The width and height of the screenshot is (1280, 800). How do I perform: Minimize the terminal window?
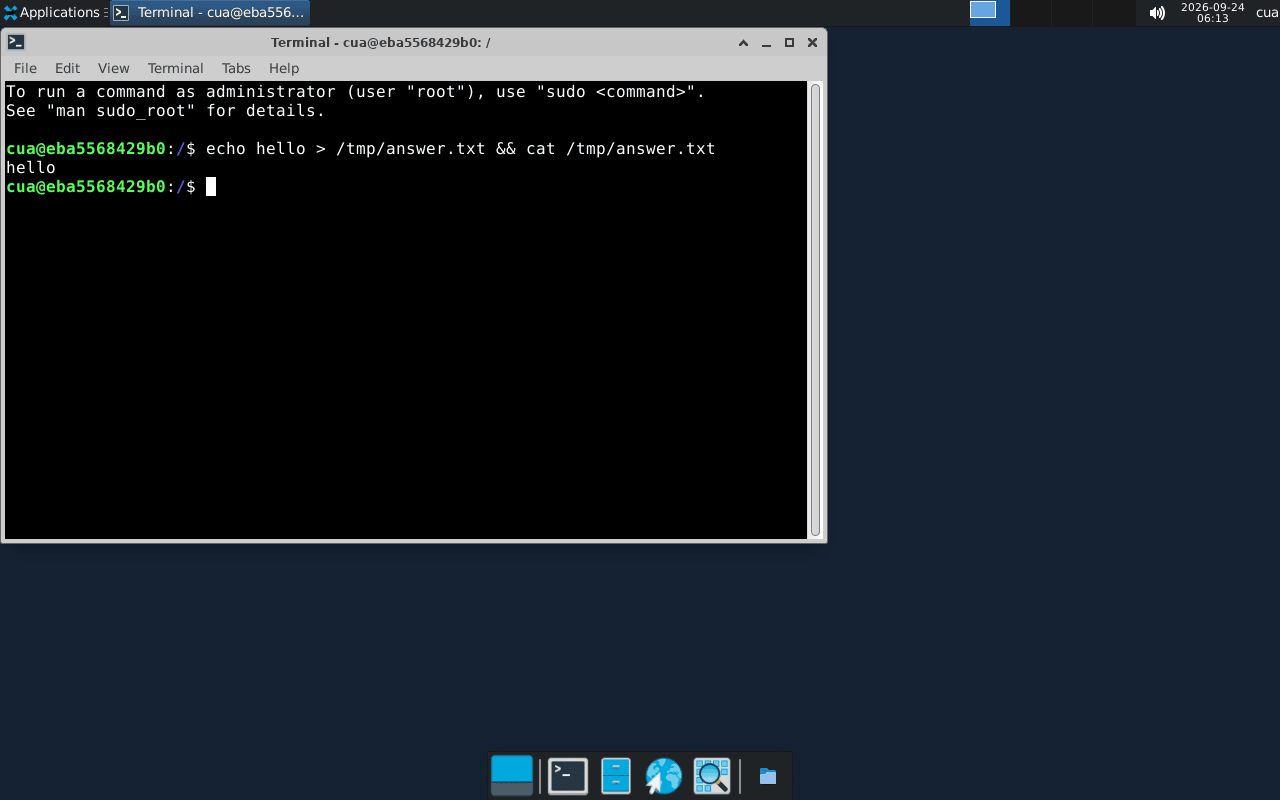(x=766, y=43)
